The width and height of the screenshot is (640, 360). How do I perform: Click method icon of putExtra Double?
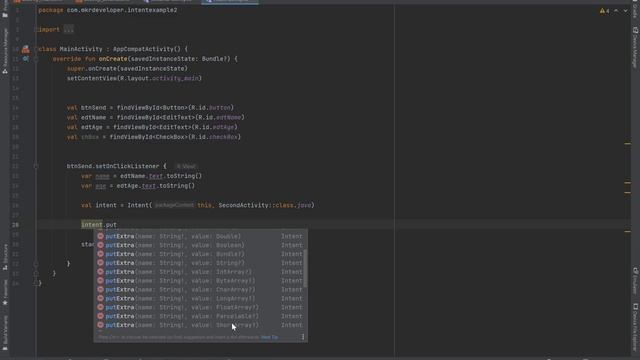100,236
